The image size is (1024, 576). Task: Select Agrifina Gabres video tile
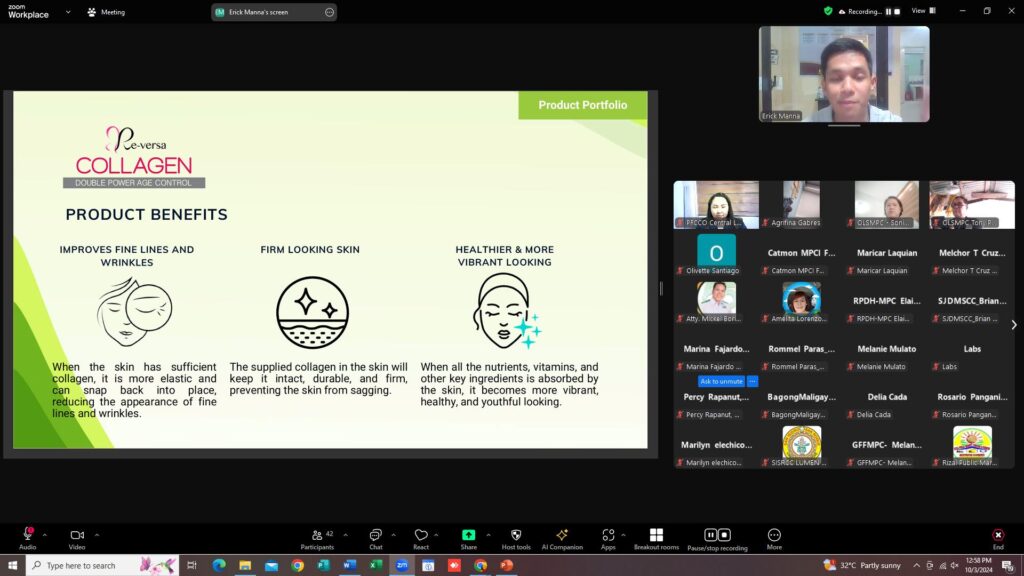(x=801, y=205)
